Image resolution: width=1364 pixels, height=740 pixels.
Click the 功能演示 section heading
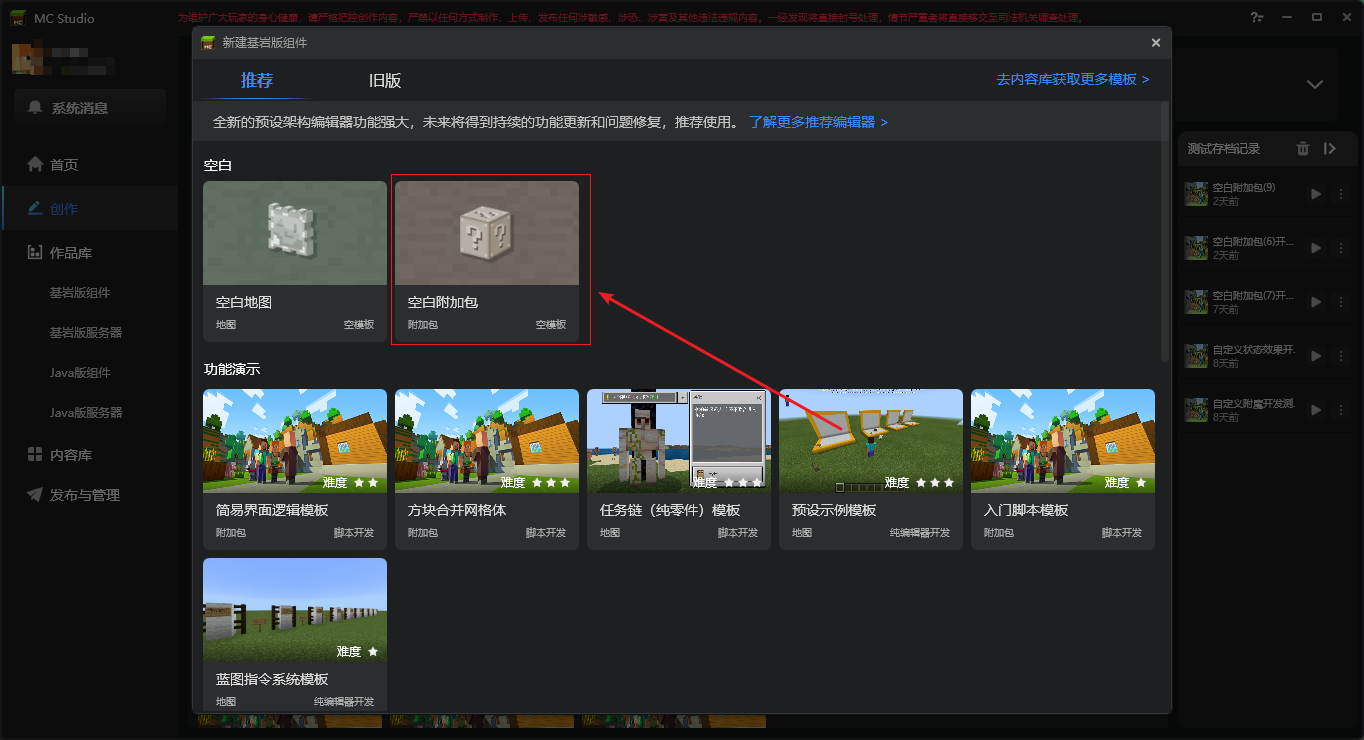pyautogui.click(x=232, y=369)
